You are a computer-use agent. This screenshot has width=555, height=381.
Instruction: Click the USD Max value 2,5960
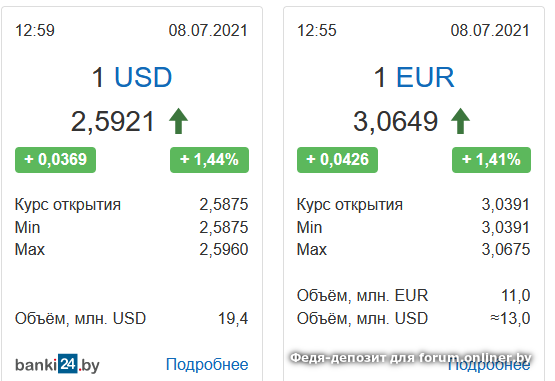[x=224, y=250]
